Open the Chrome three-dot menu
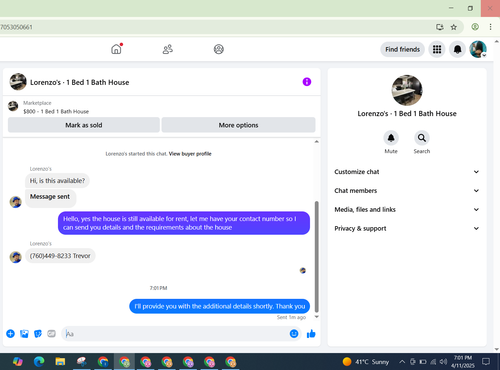 pos(490,27)
